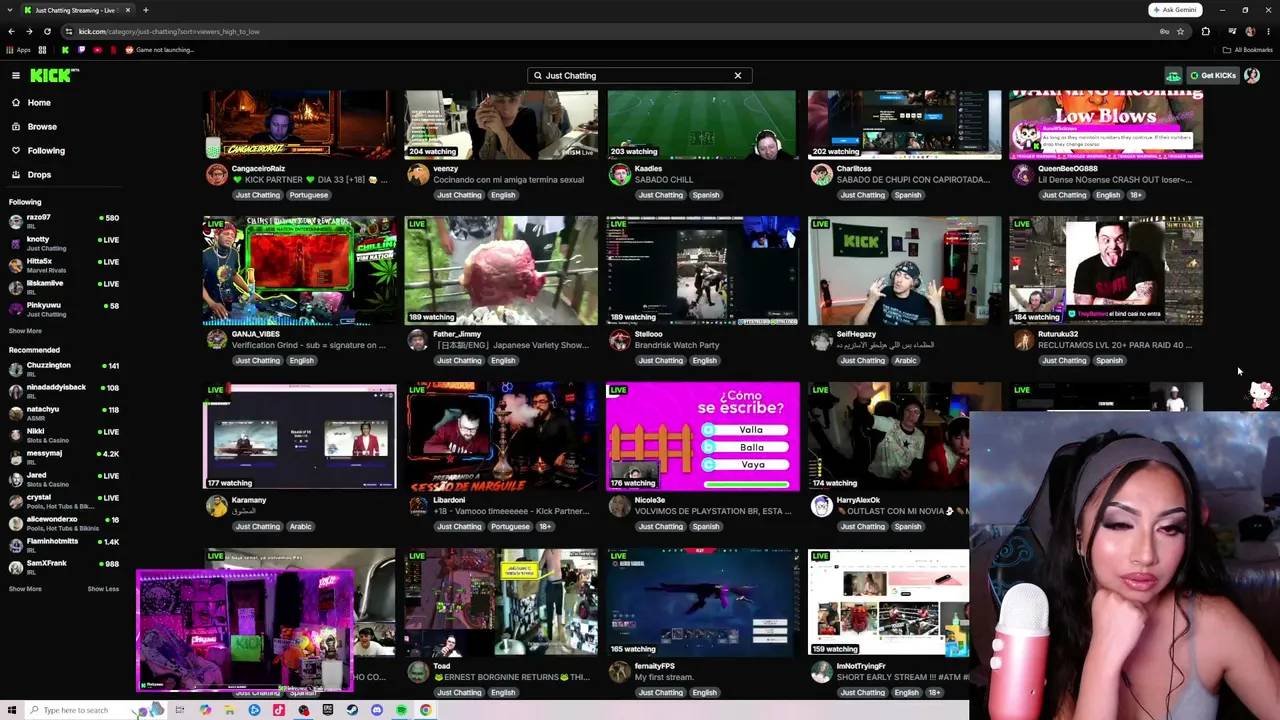The image size is (1280, 720).
Task: Open GANJA_VIBES stream thumbnail
Action: (x=299, y=271)
